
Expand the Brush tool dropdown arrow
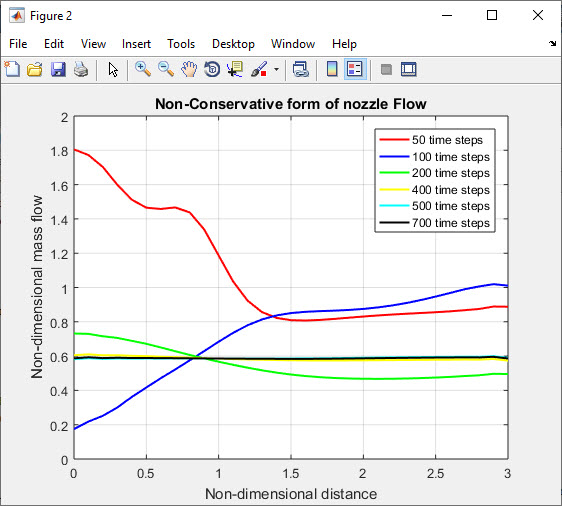click(x=276, y=69)
